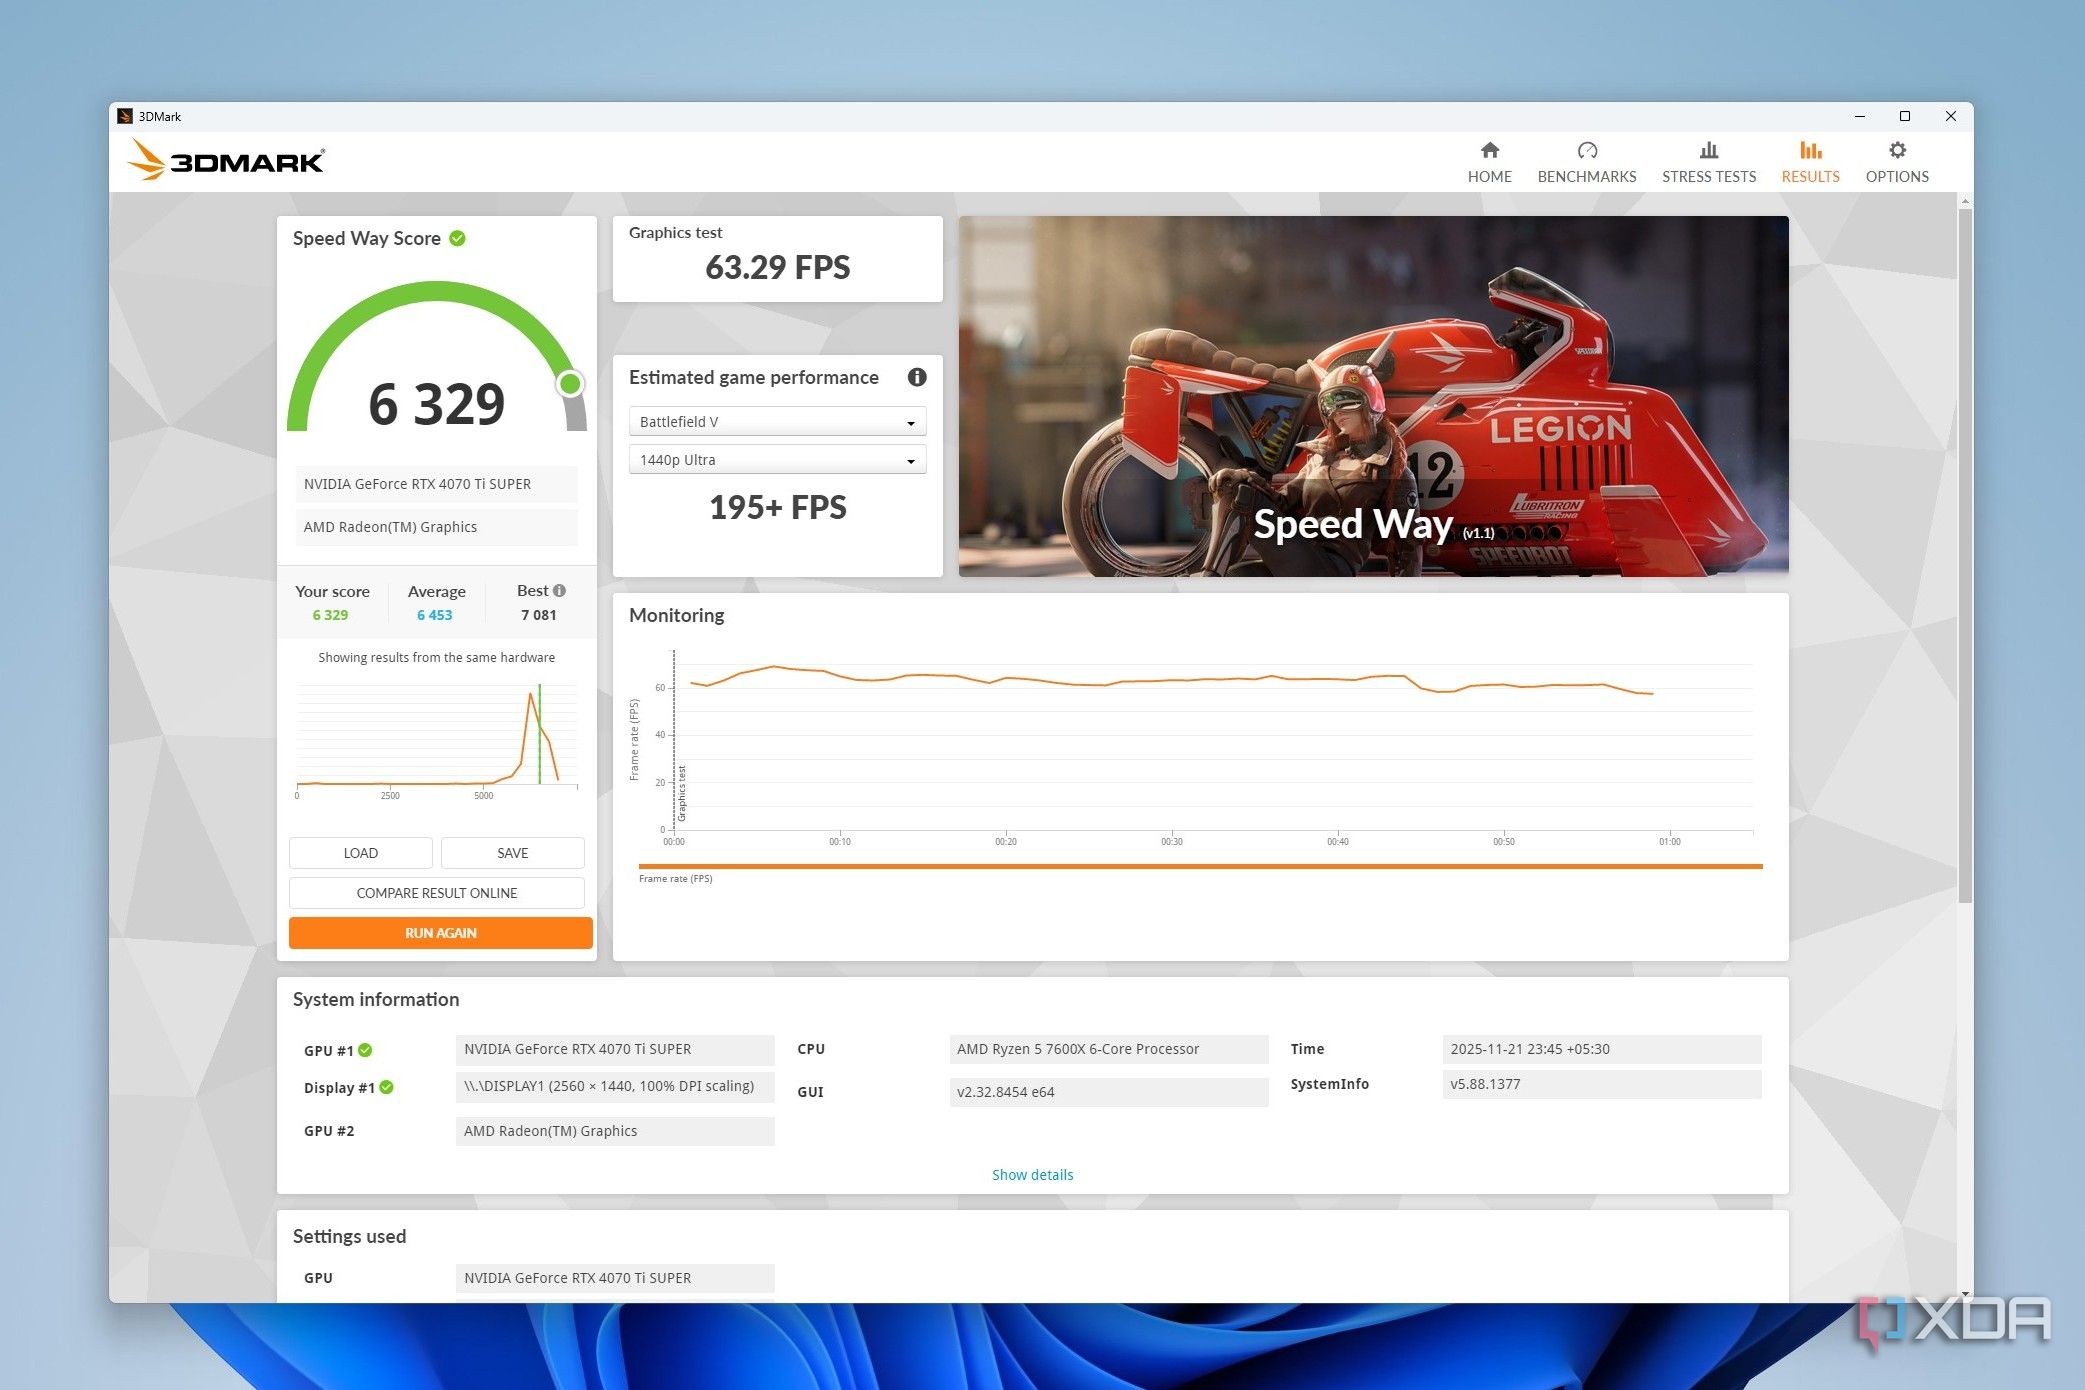Open the 1440p Ultra resolution dropdown
The width and height of the screenshot is (2085, 1390).
(777, 460)
